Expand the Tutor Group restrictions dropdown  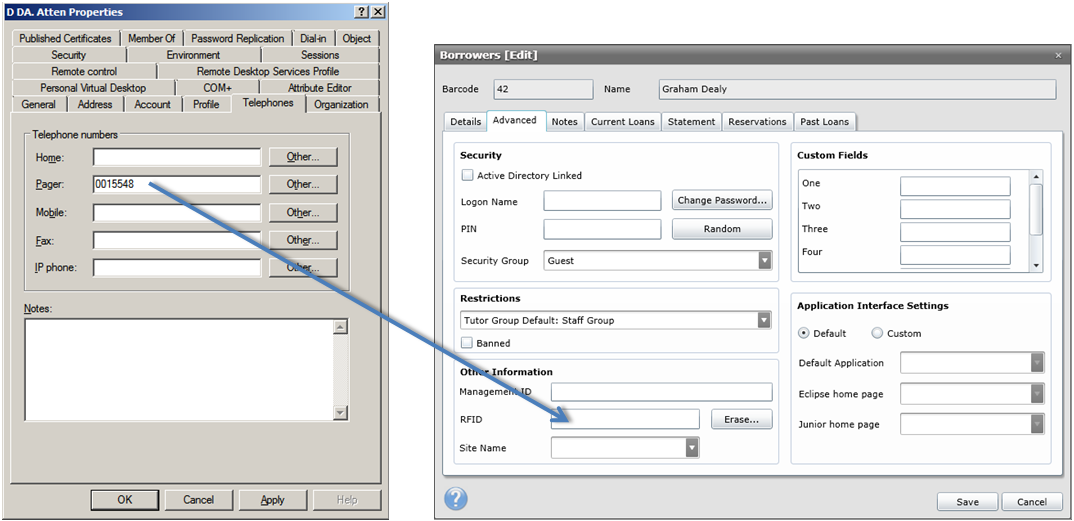tap(764, 321)
